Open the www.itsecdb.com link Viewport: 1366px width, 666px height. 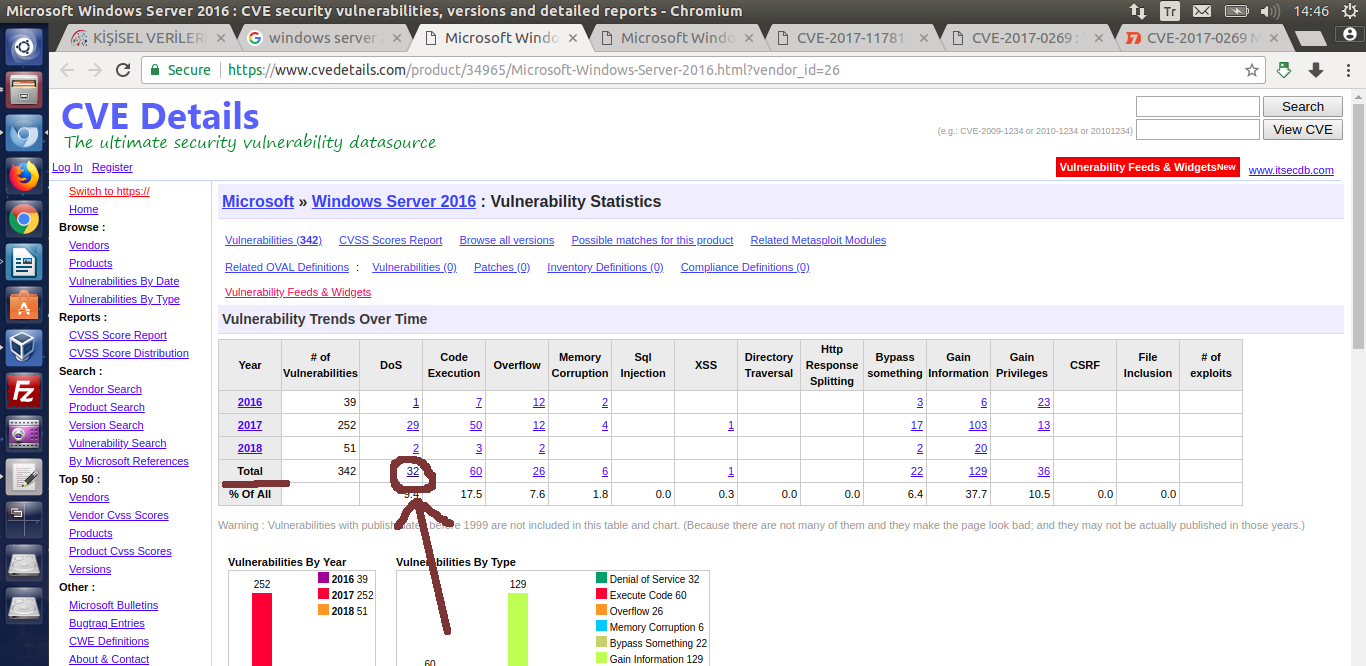(1291, 170)
